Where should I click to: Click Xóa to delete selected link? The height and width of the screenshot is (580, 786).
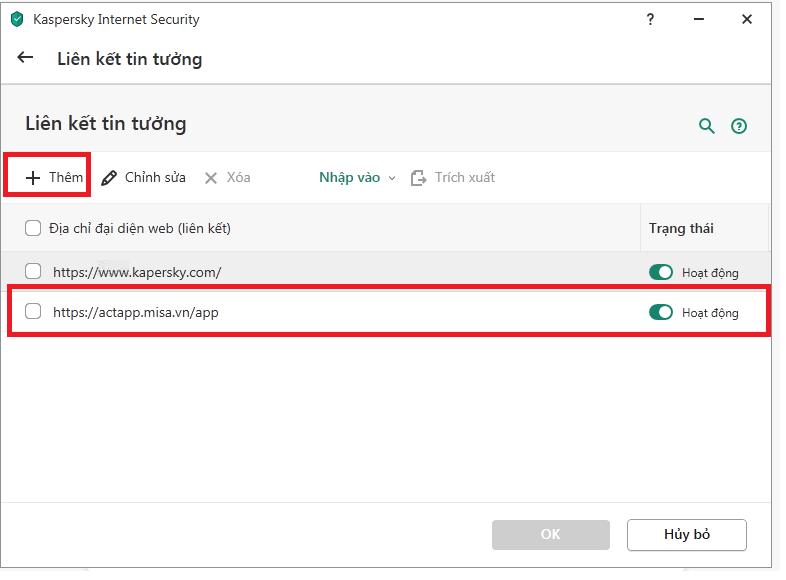pyautogui.click(x=228, y=177)
